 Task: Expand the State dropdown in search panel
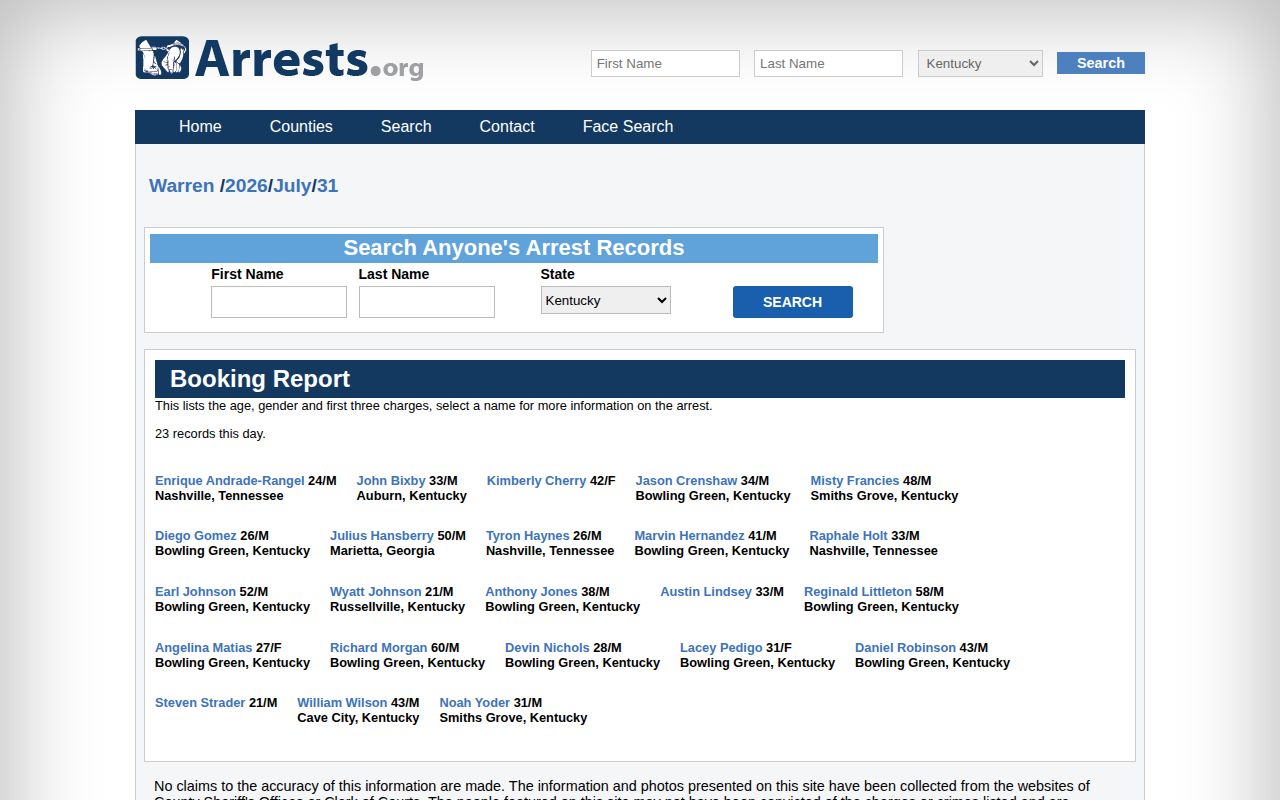tap(606, 300)
